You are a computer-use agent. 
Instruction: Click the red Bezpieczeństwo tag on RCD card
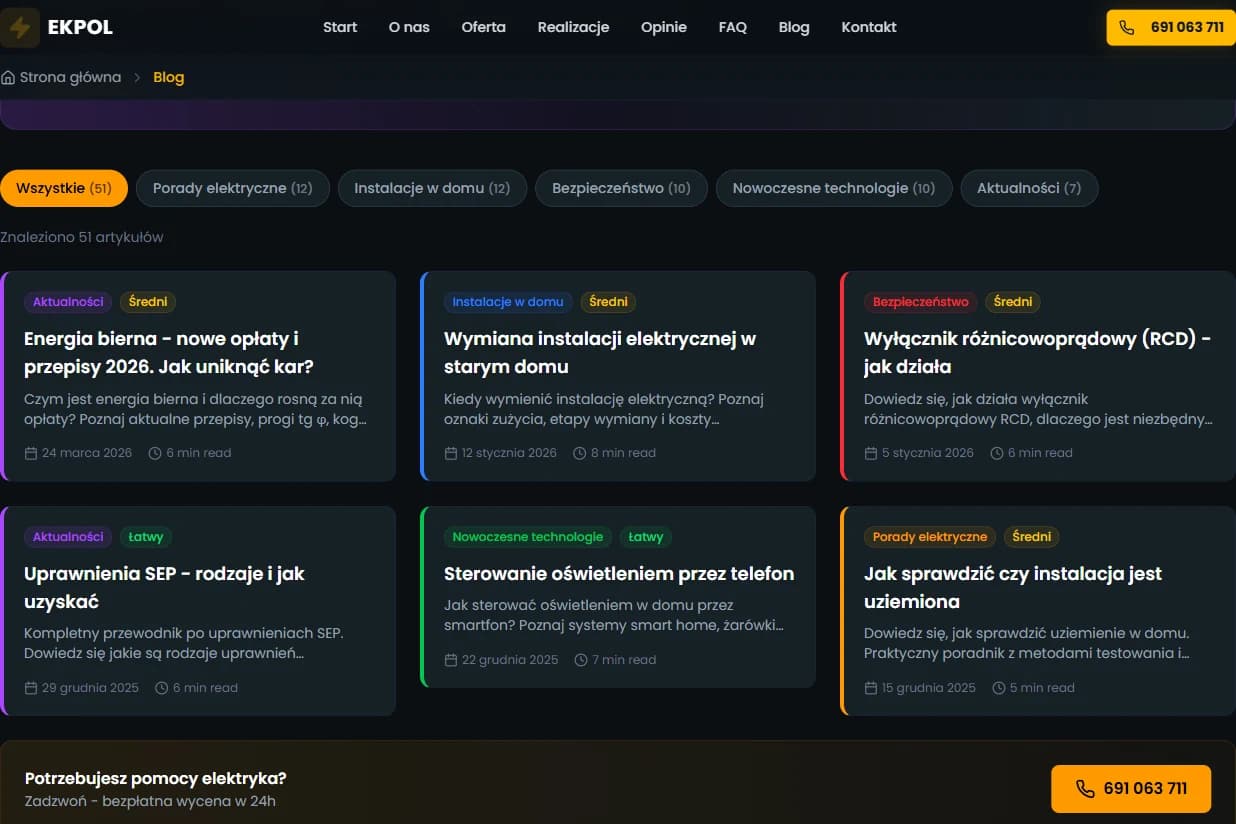point(921,302)
